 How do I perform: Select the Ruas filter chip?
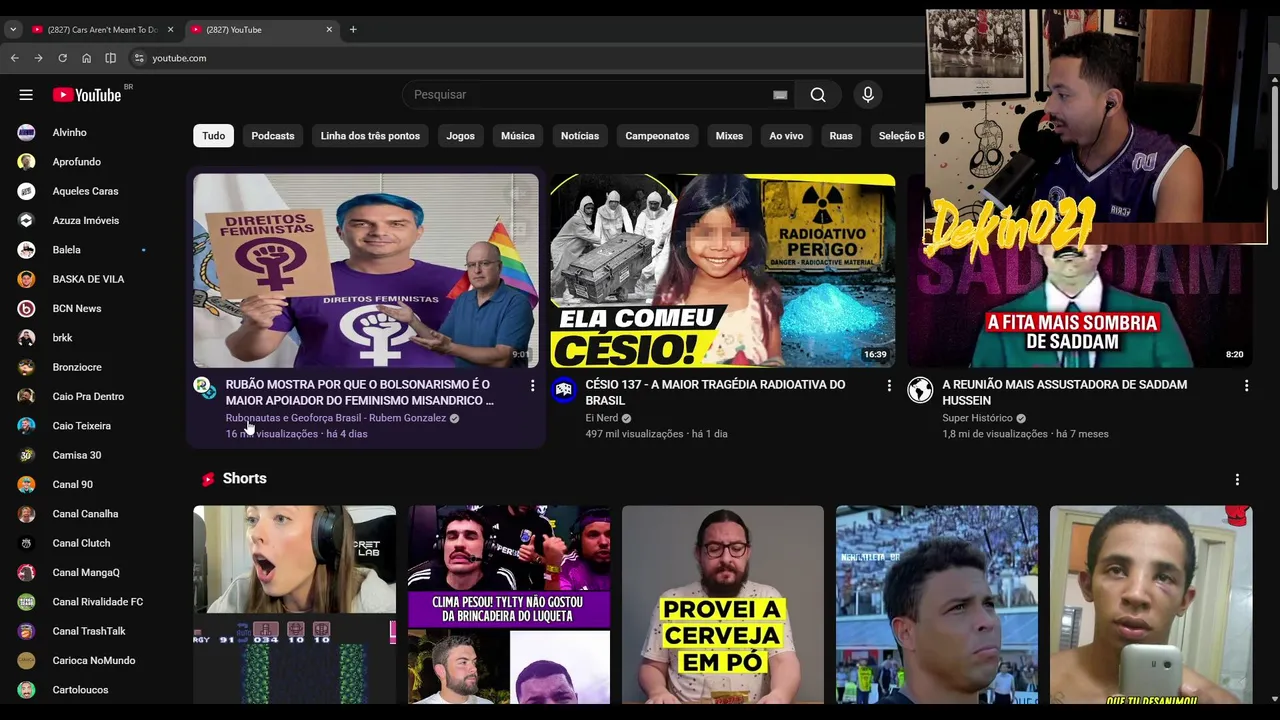[841, 136]
